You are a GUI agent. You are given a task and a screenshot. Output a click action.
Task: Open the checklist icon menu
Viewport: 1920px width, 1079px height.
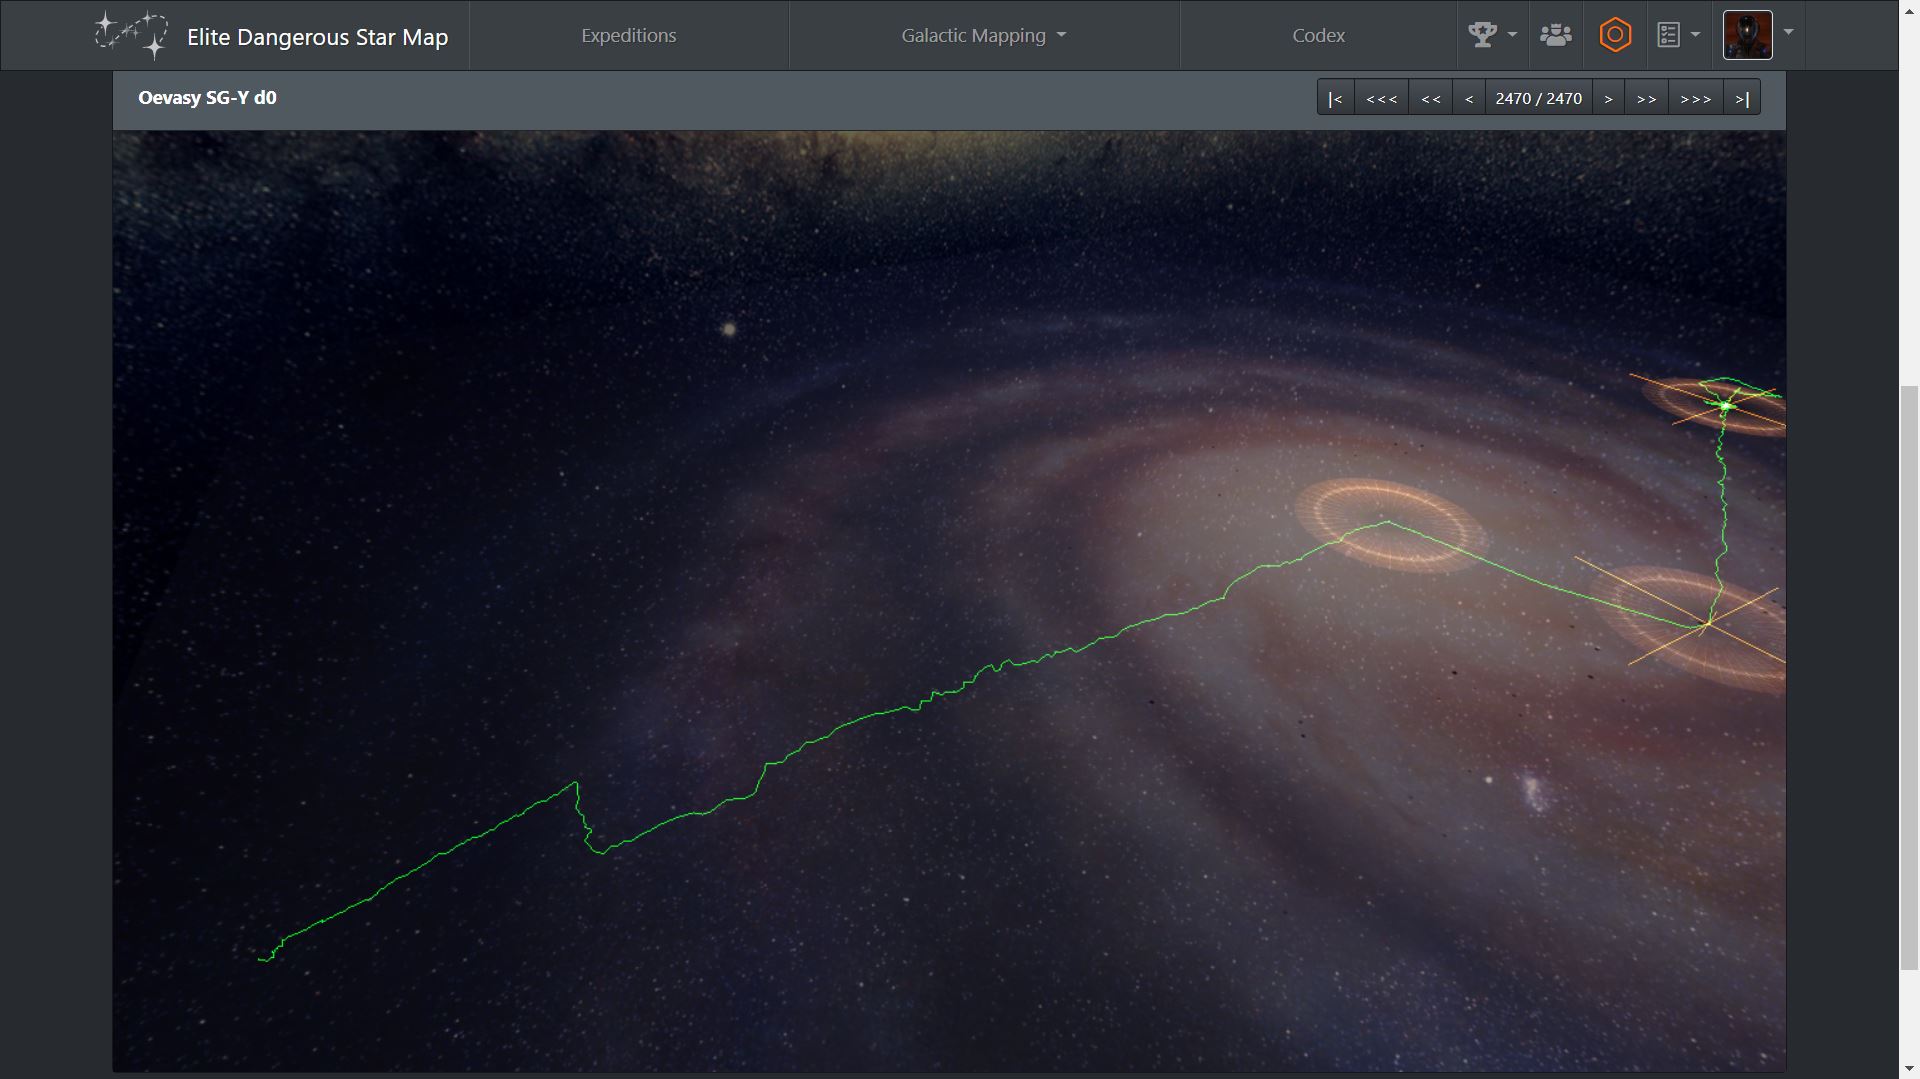coord(1668,35)
